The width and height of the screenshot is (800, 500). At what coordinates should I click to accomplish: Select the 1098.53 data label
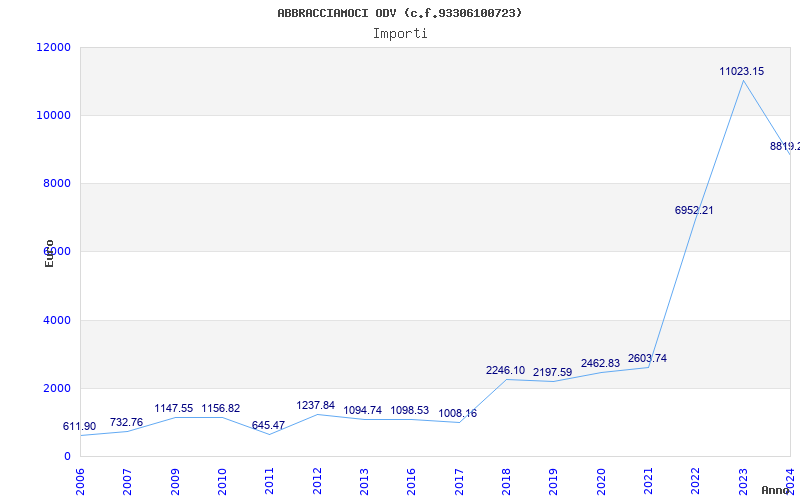point(410,410)
